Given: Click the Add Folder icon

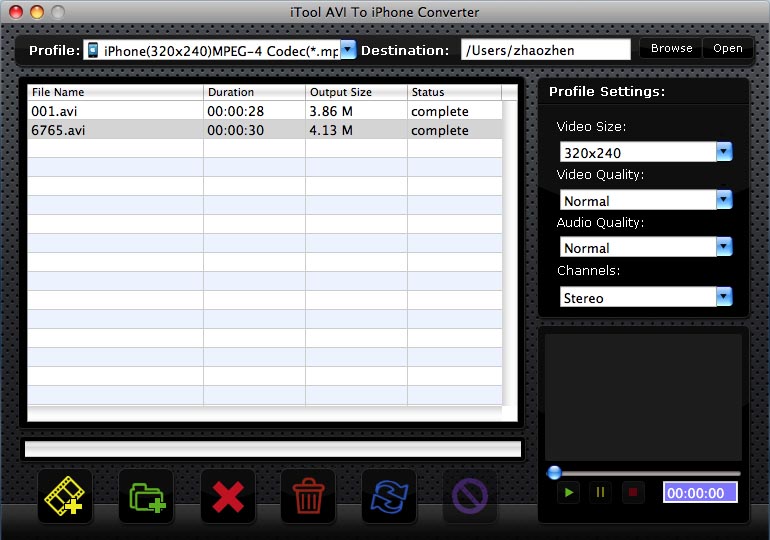Looking at the screenshot, I should point(146,496).
